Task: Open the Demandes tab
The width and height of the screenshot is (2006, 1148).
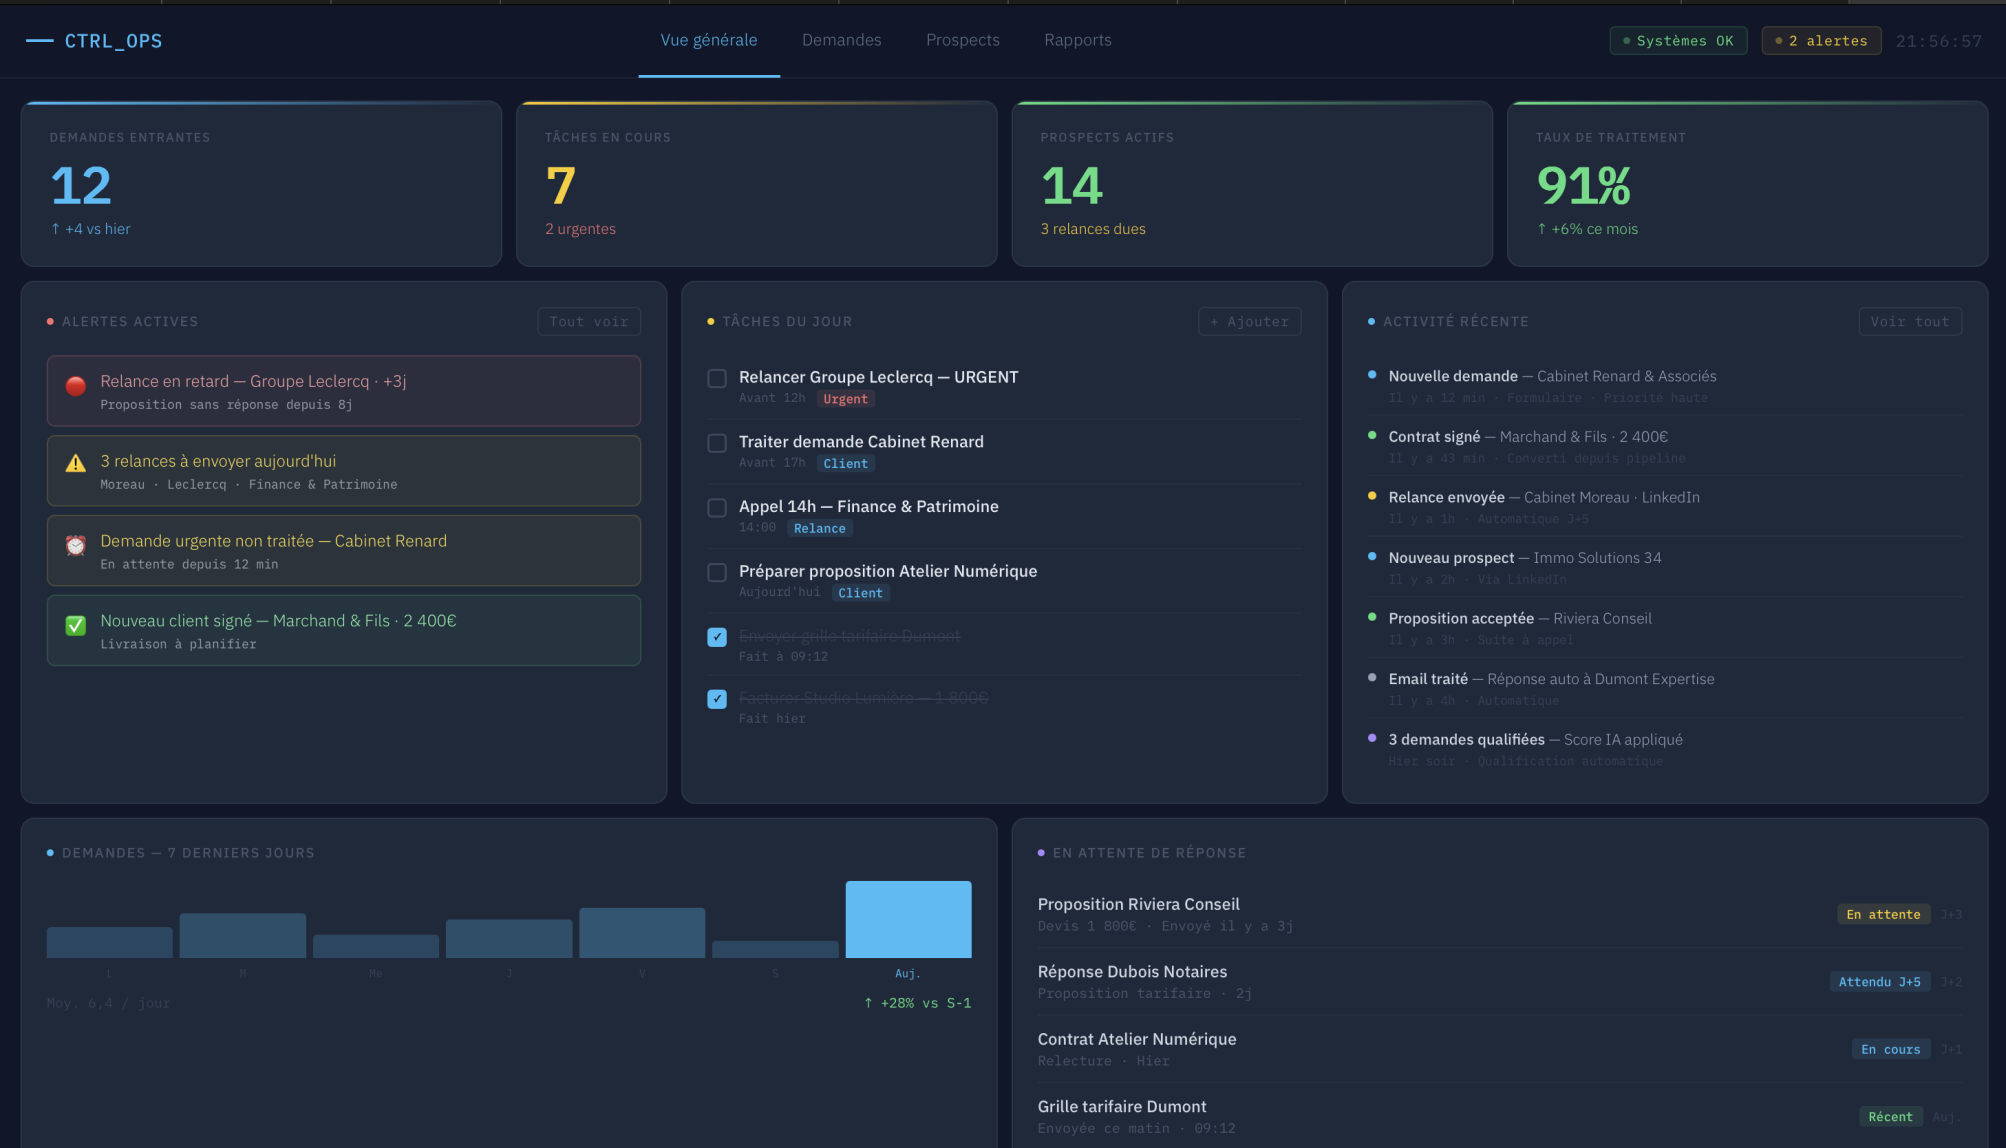Action: coord(841,40)
